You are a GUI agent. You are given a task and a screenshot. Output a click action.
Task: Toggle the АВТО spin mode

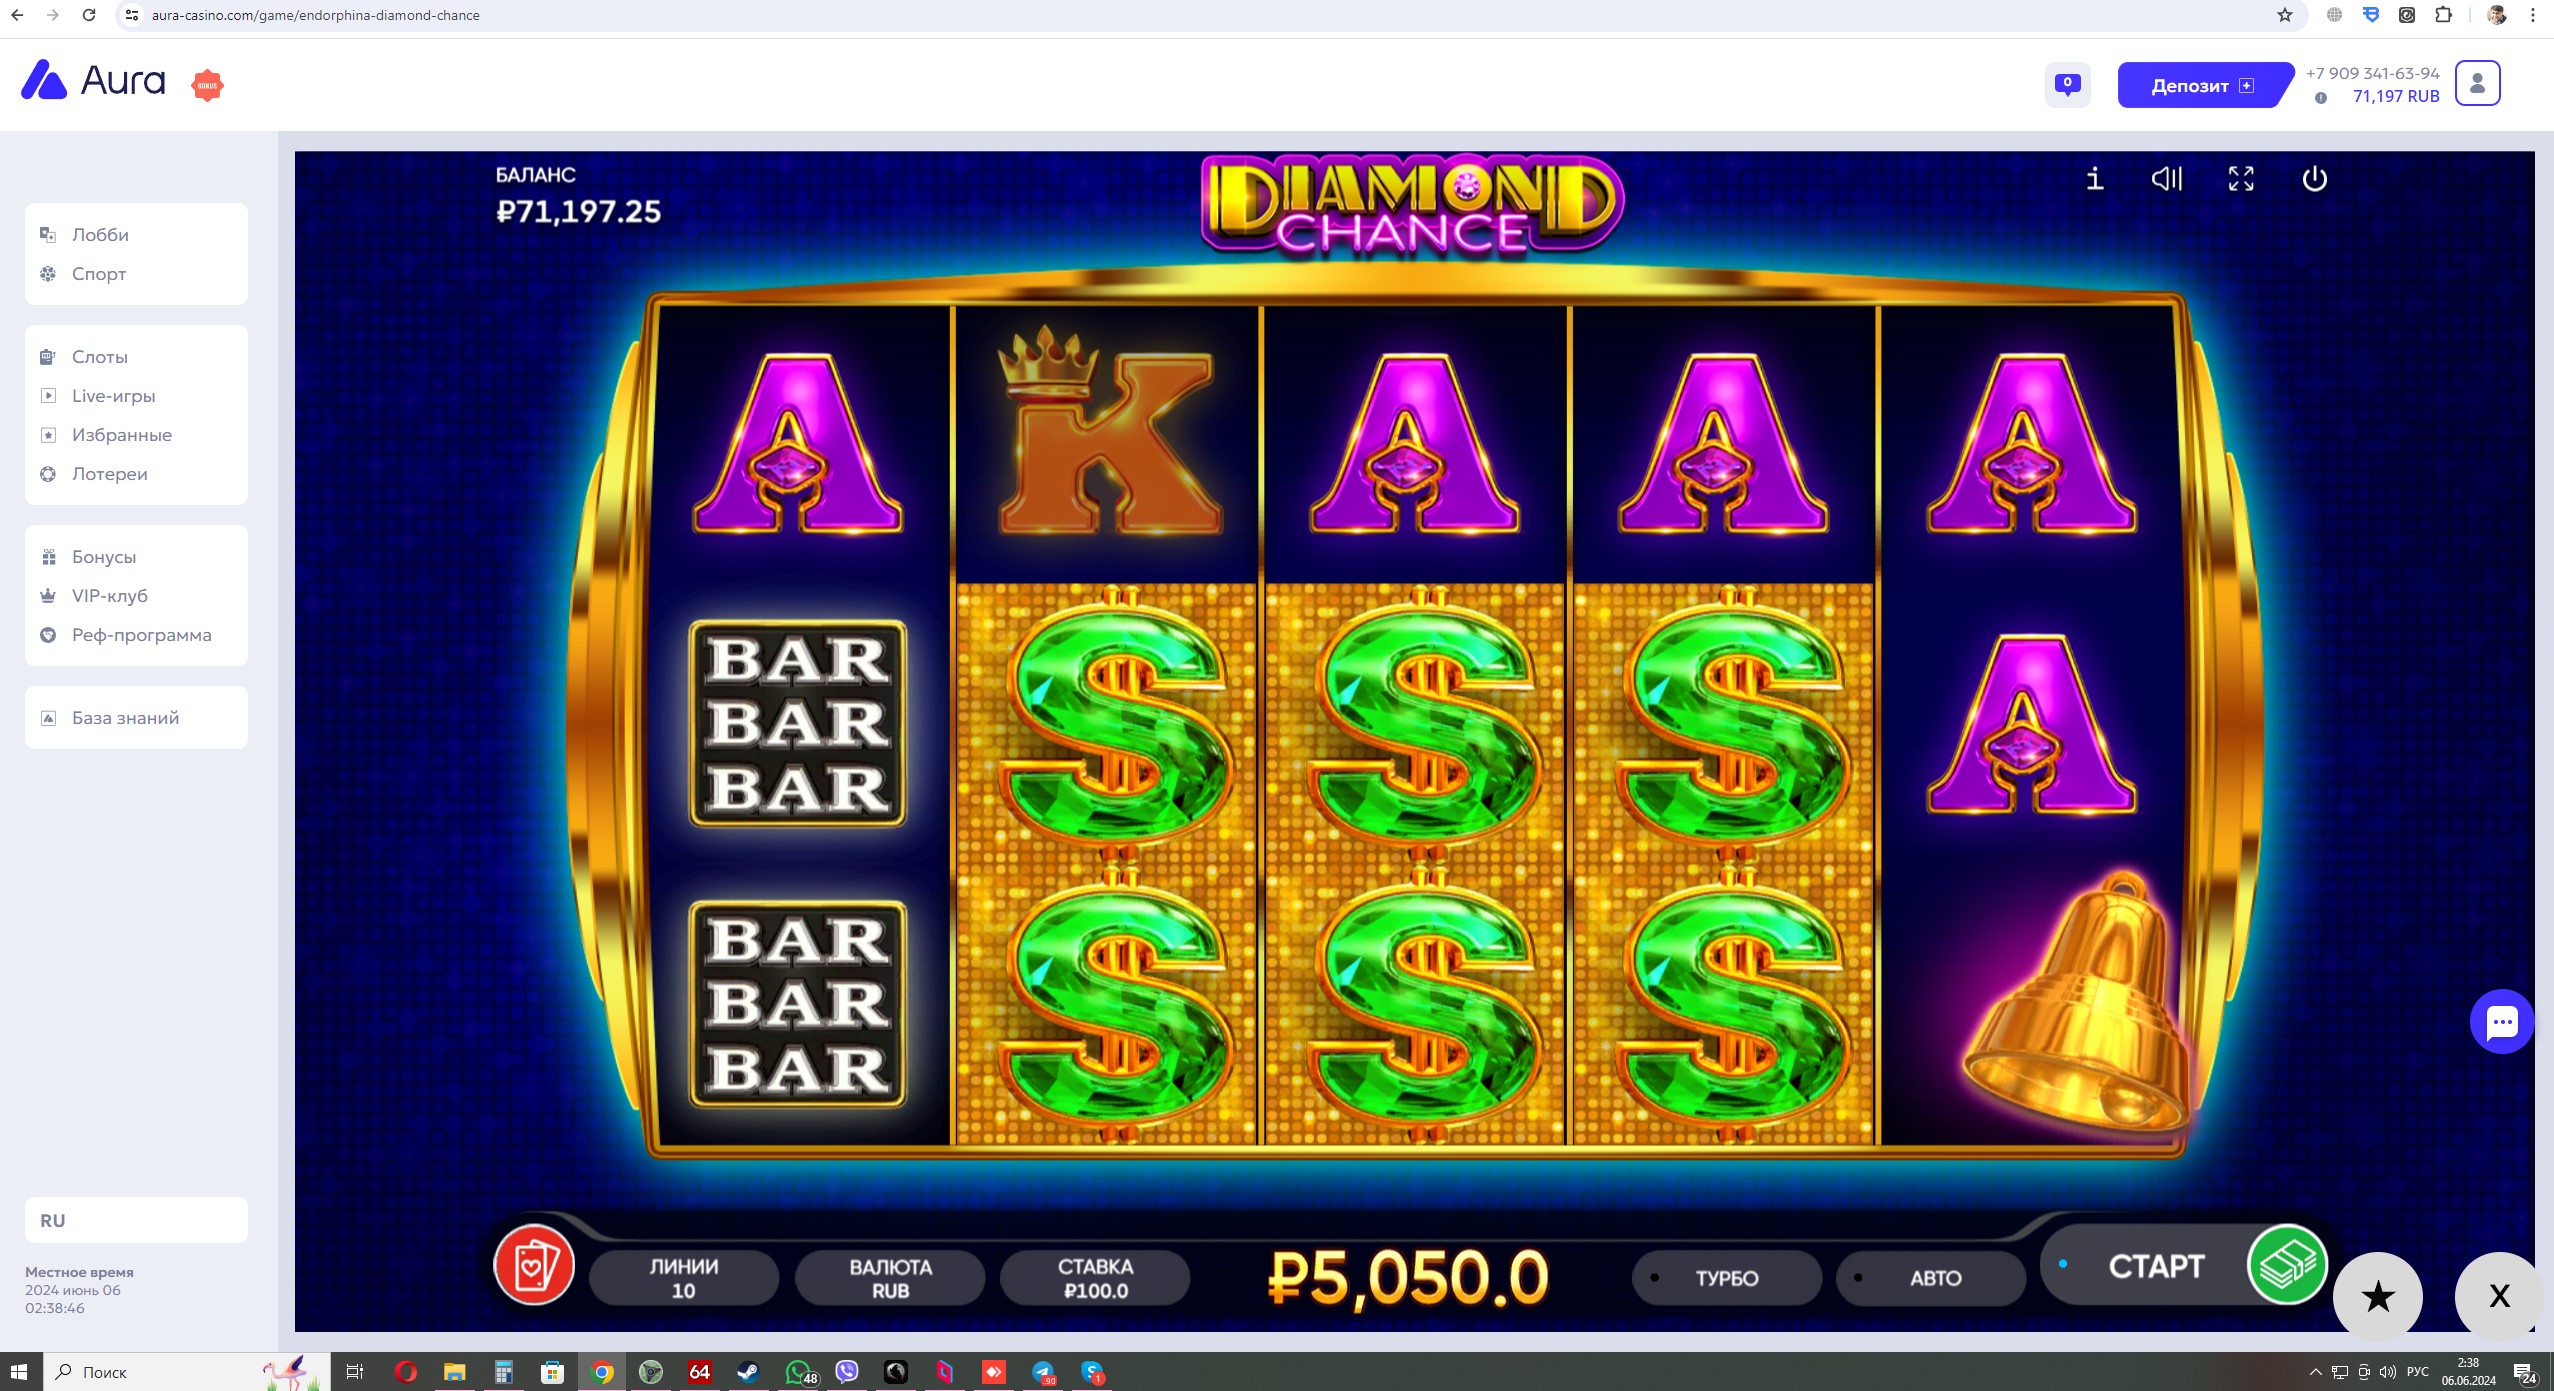click(1931, 1278)
